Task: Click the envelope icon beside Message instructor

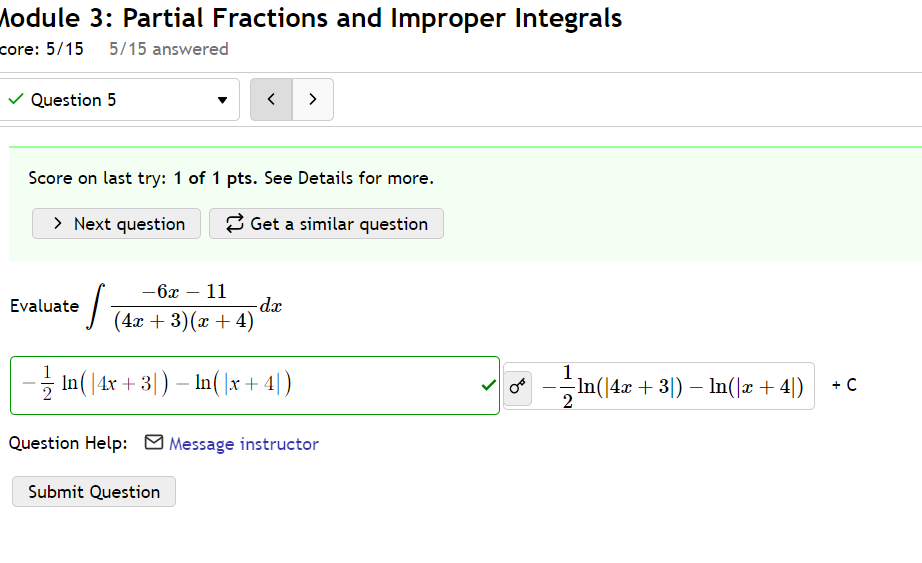Action: coord(153,442)
